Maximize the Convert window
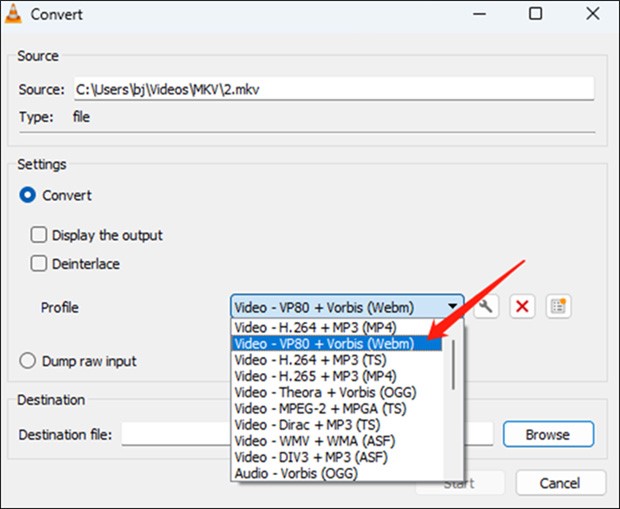 pos(535,14)
